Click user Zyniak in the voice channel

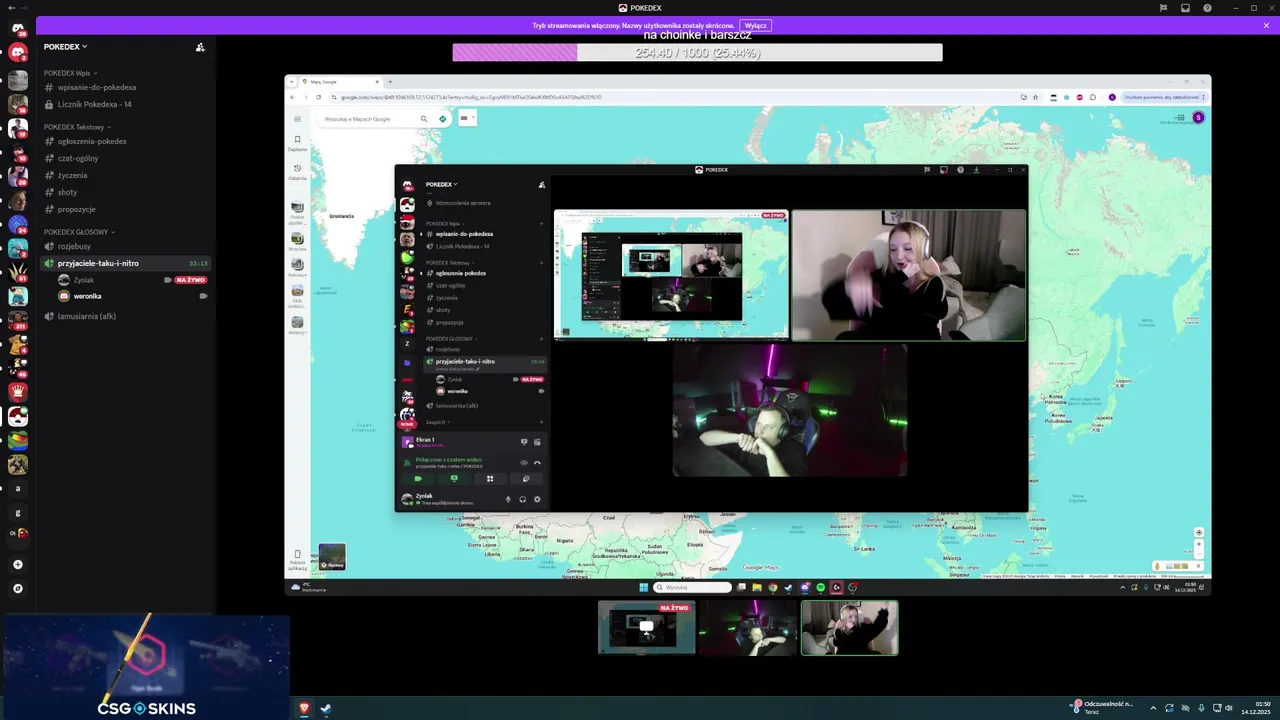83,280
